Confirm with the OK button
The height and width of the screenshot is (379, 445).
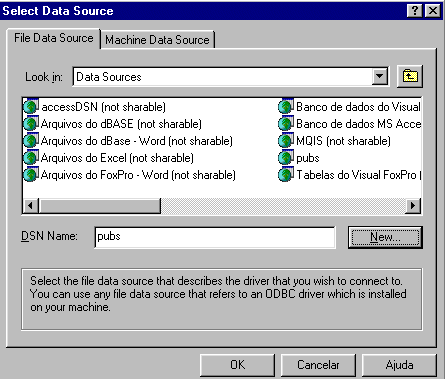(x=237, y=365)
